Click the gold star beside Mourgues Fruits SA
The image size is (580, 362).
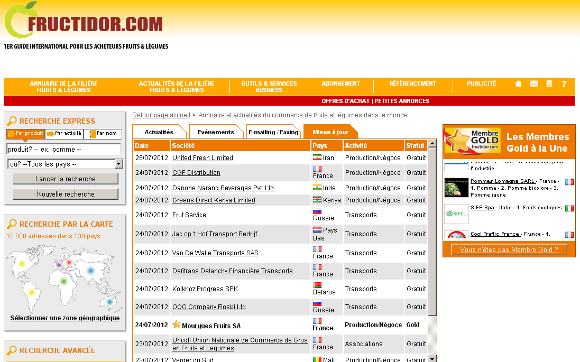point(176,324)
